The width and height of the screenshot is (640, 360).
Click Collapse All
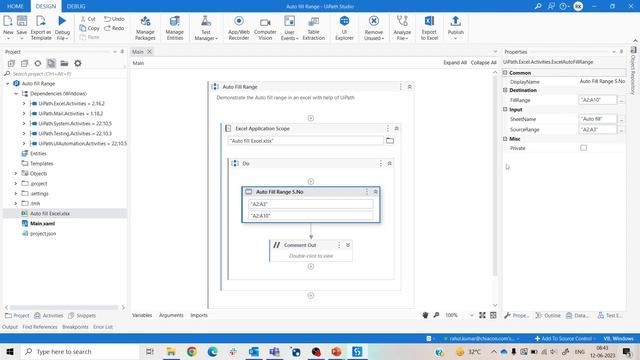pyautogui.click(x=483, y=62)
